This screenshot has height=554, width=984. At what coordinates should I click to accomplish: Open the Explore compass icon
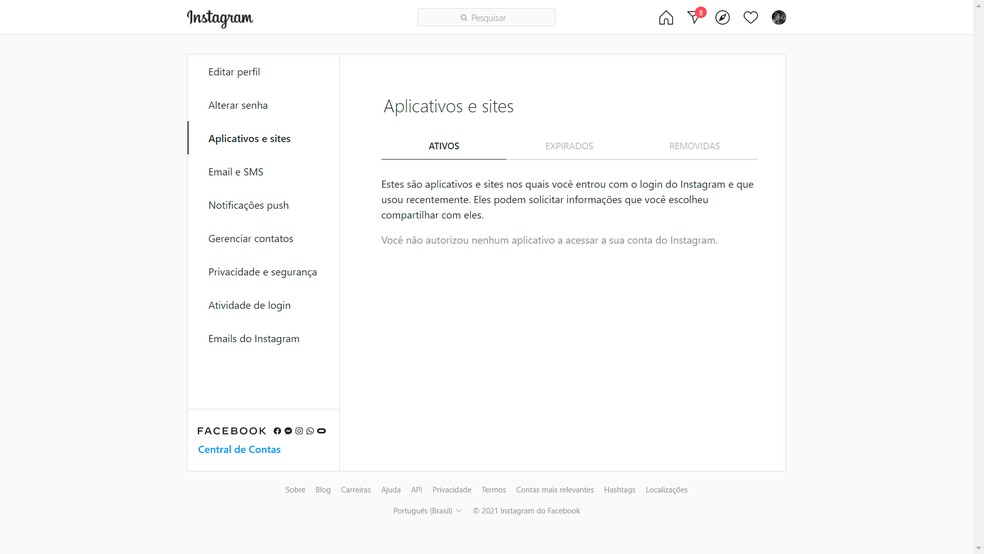pos(722,18)
